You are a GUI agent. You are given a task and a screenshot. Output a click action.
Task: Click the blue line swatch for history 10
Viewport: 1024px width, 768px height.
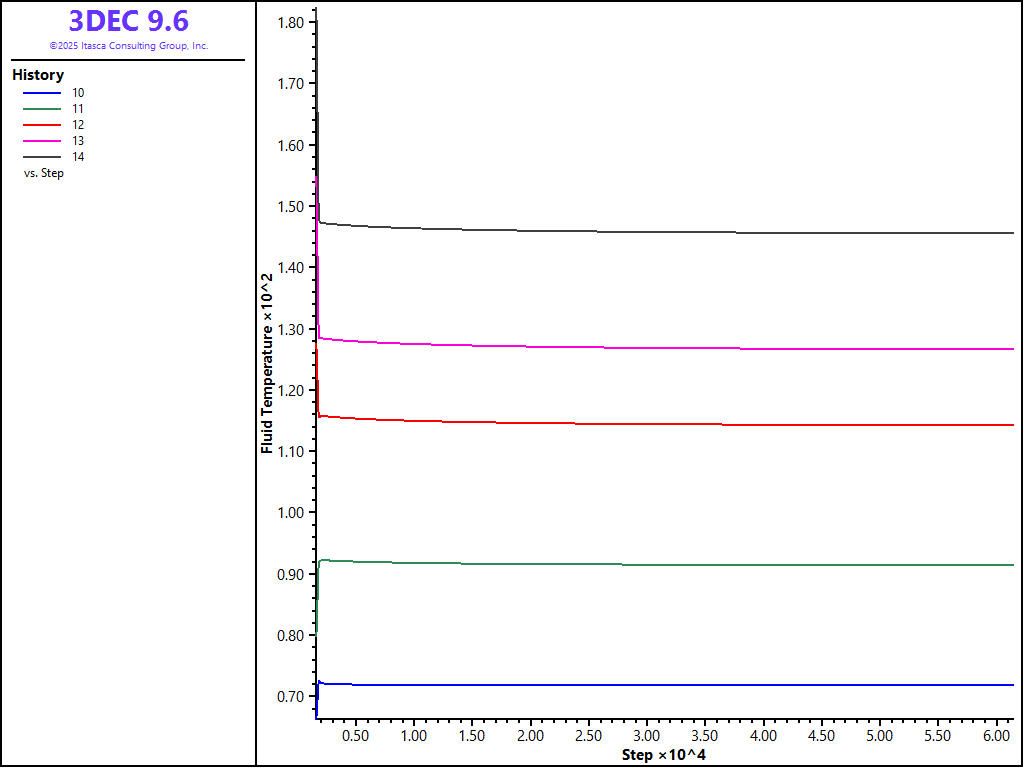click(42, 92)
